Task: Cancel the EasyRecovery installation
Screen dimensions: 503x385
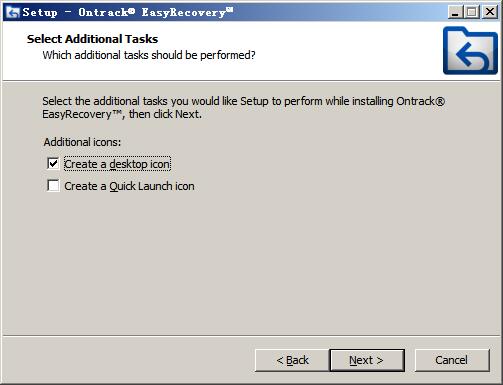Action: (x=452, y=360)
